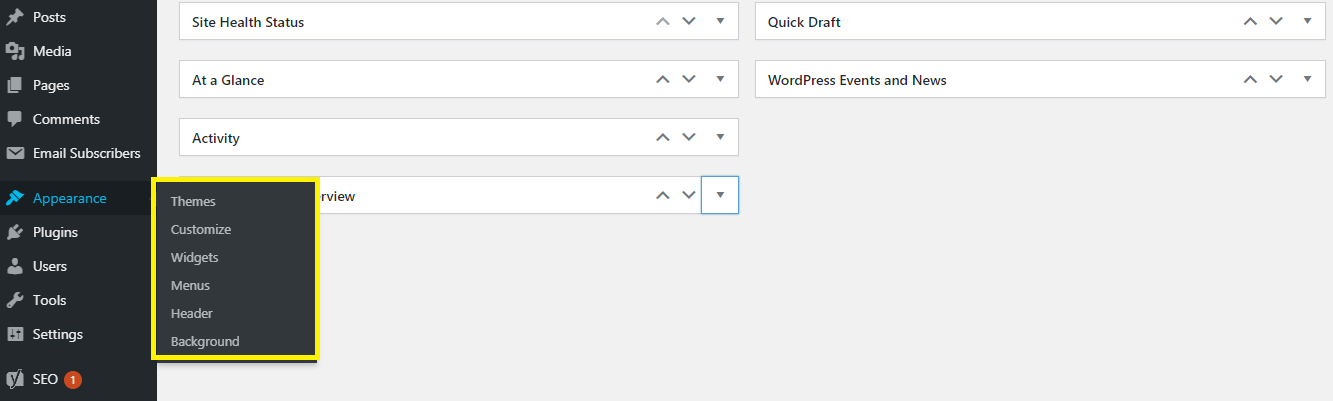The height and width of the screenshot is (401, 1333).
Task: Open Header in Appearance submenu
Action: click(192, 313)
